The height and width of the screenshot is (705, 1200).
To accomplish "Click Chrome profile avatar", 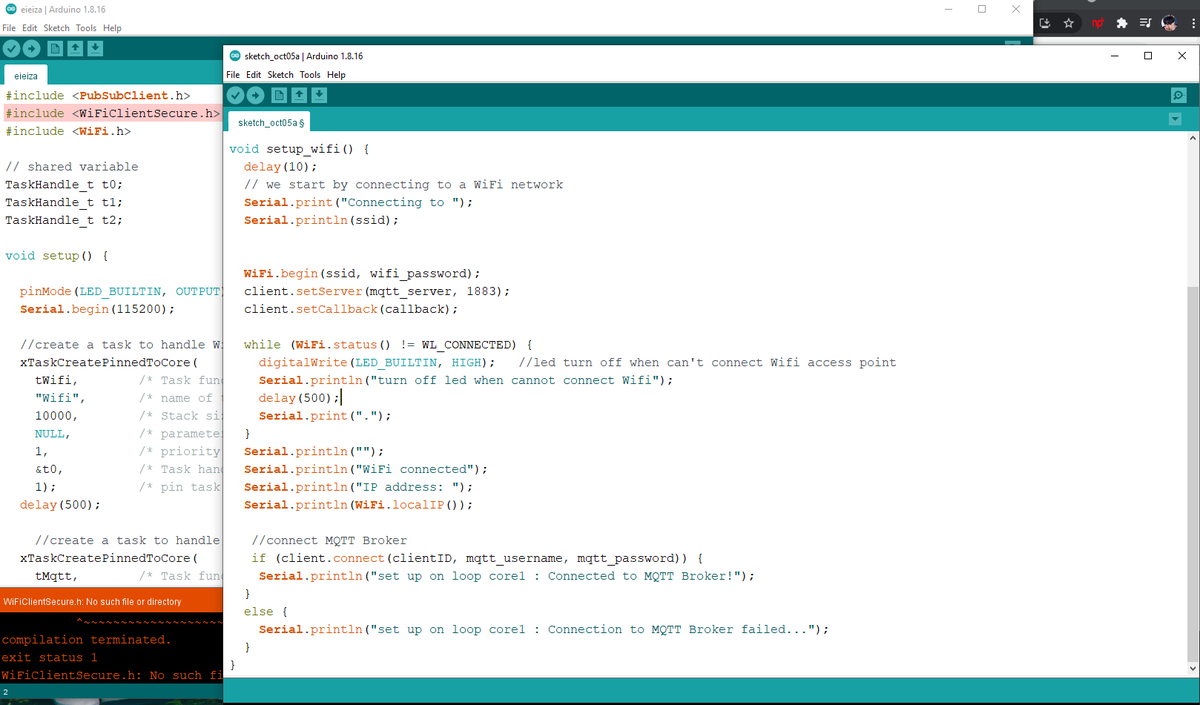I will point(1168,22).
